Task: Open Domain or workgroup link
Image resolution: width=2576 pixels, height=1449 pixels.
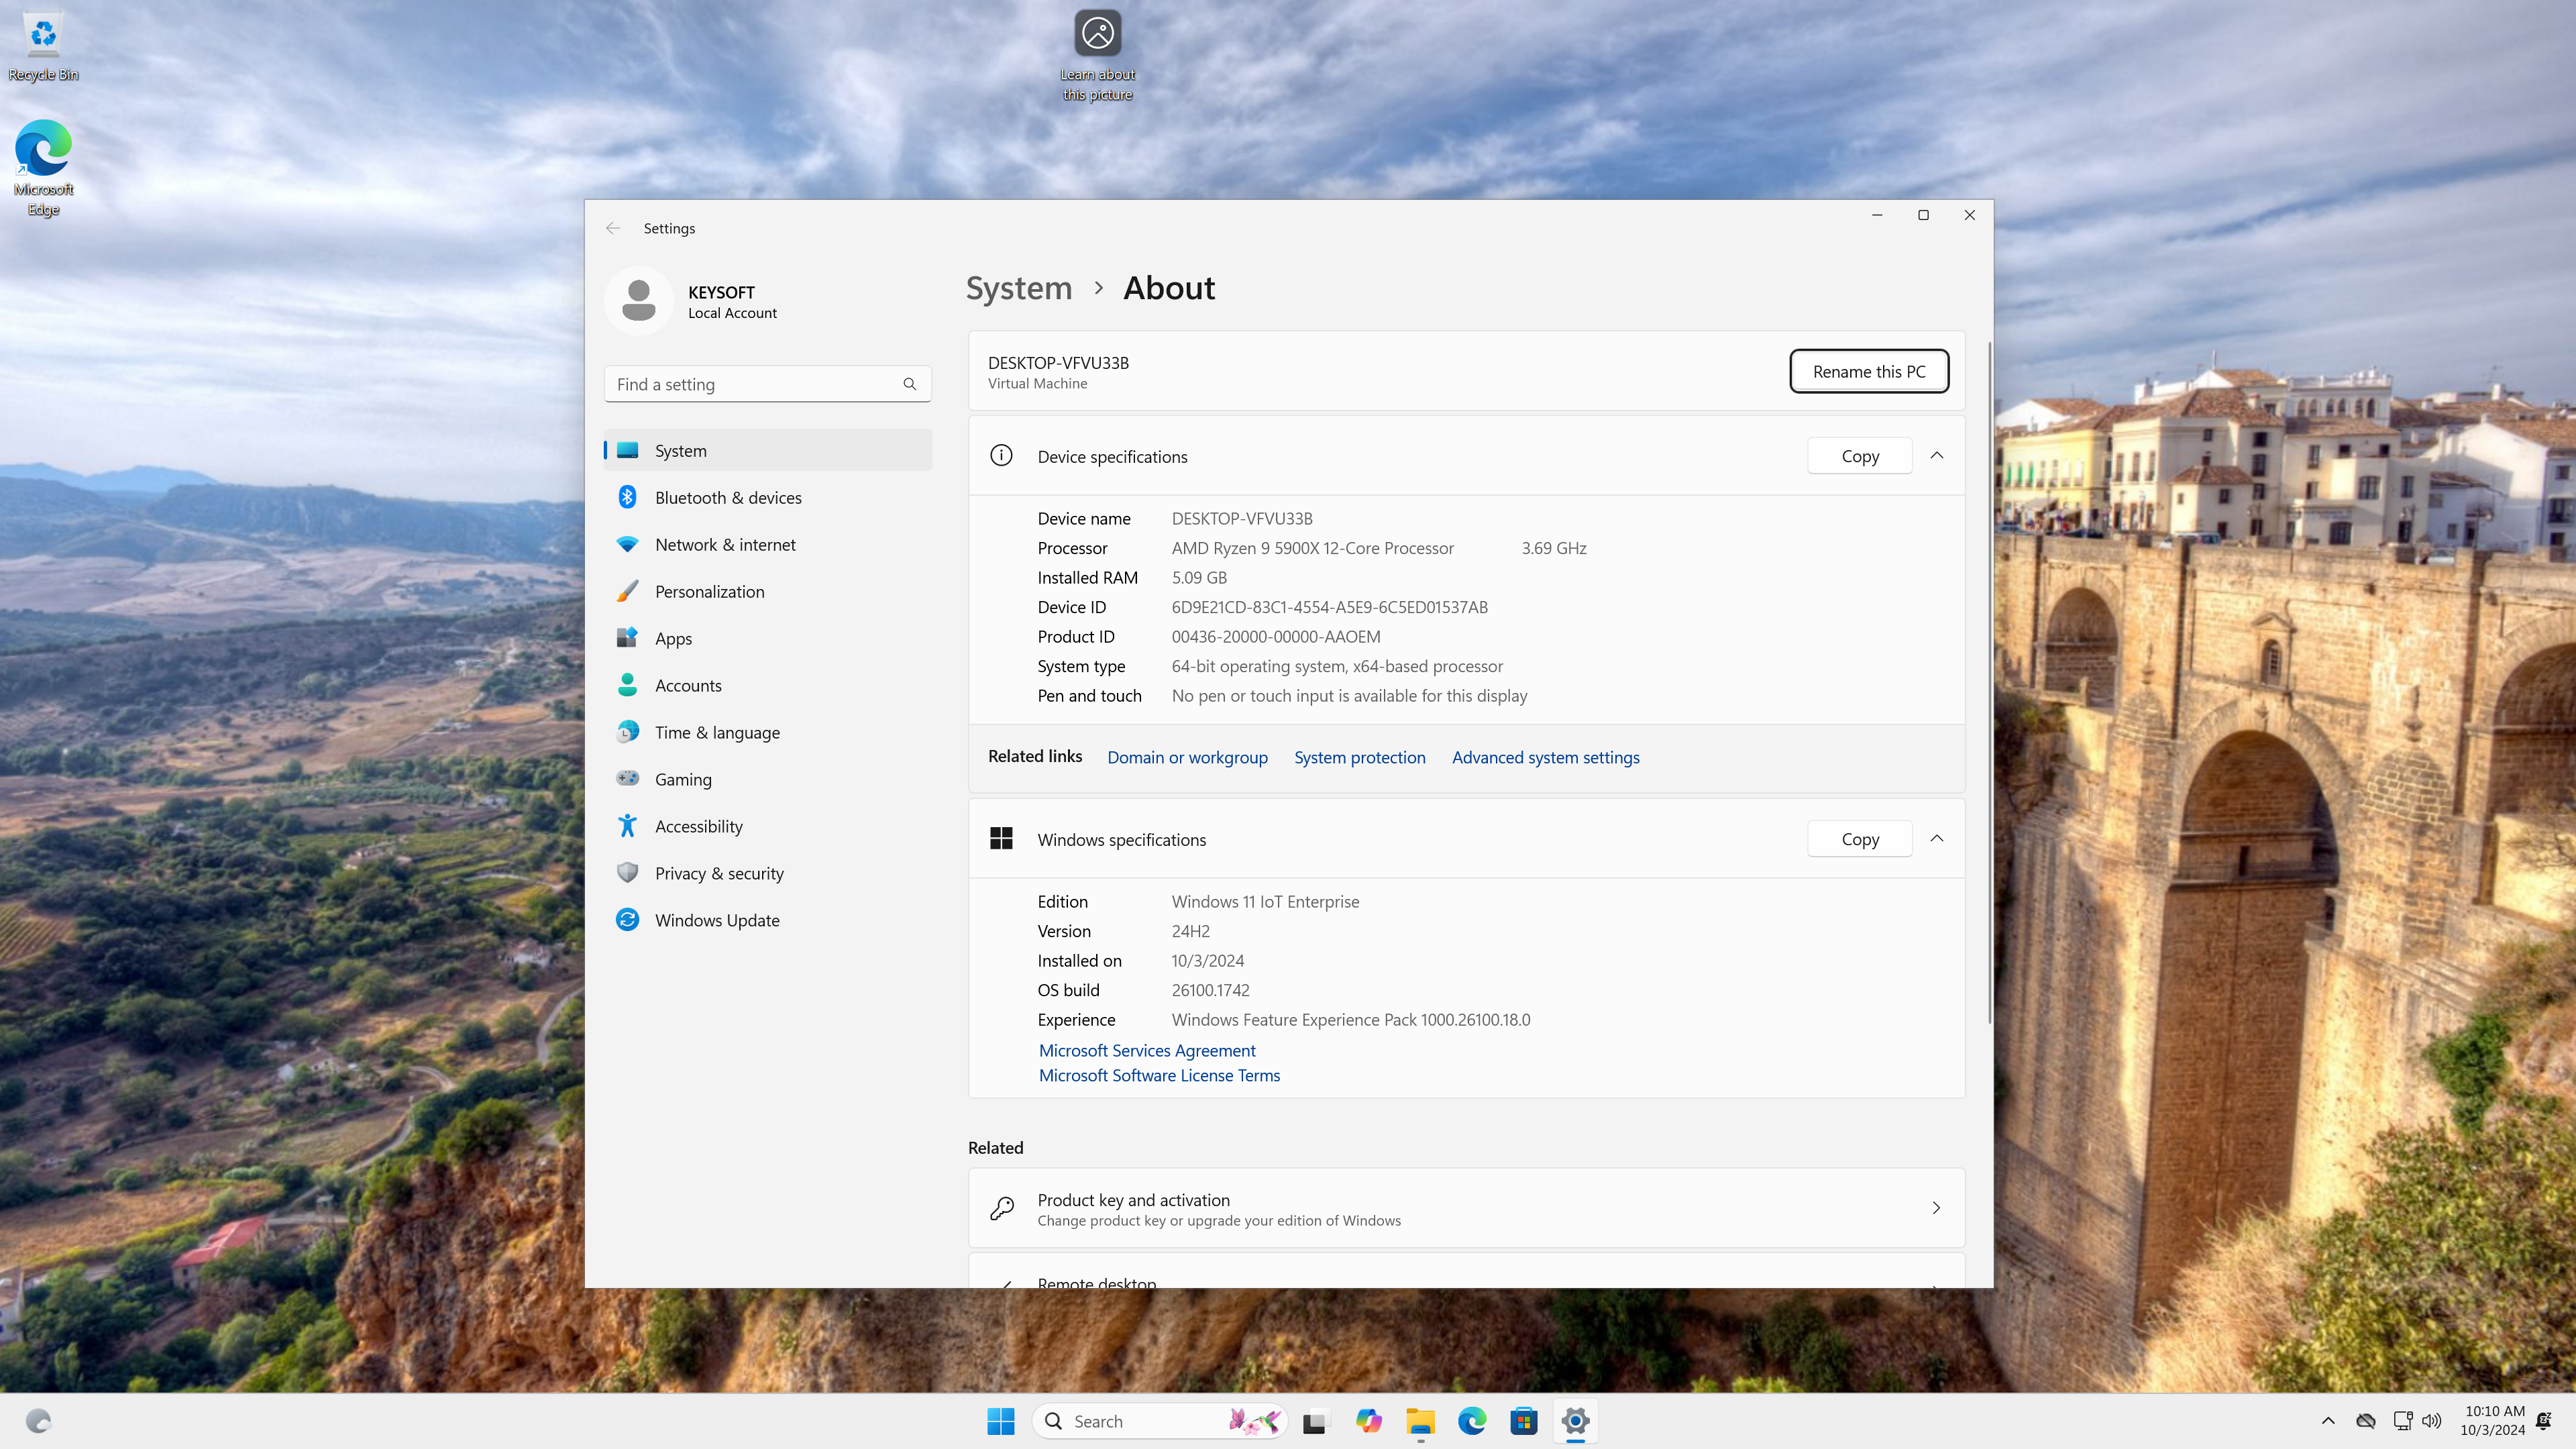Action: [x=1187, y=757]
